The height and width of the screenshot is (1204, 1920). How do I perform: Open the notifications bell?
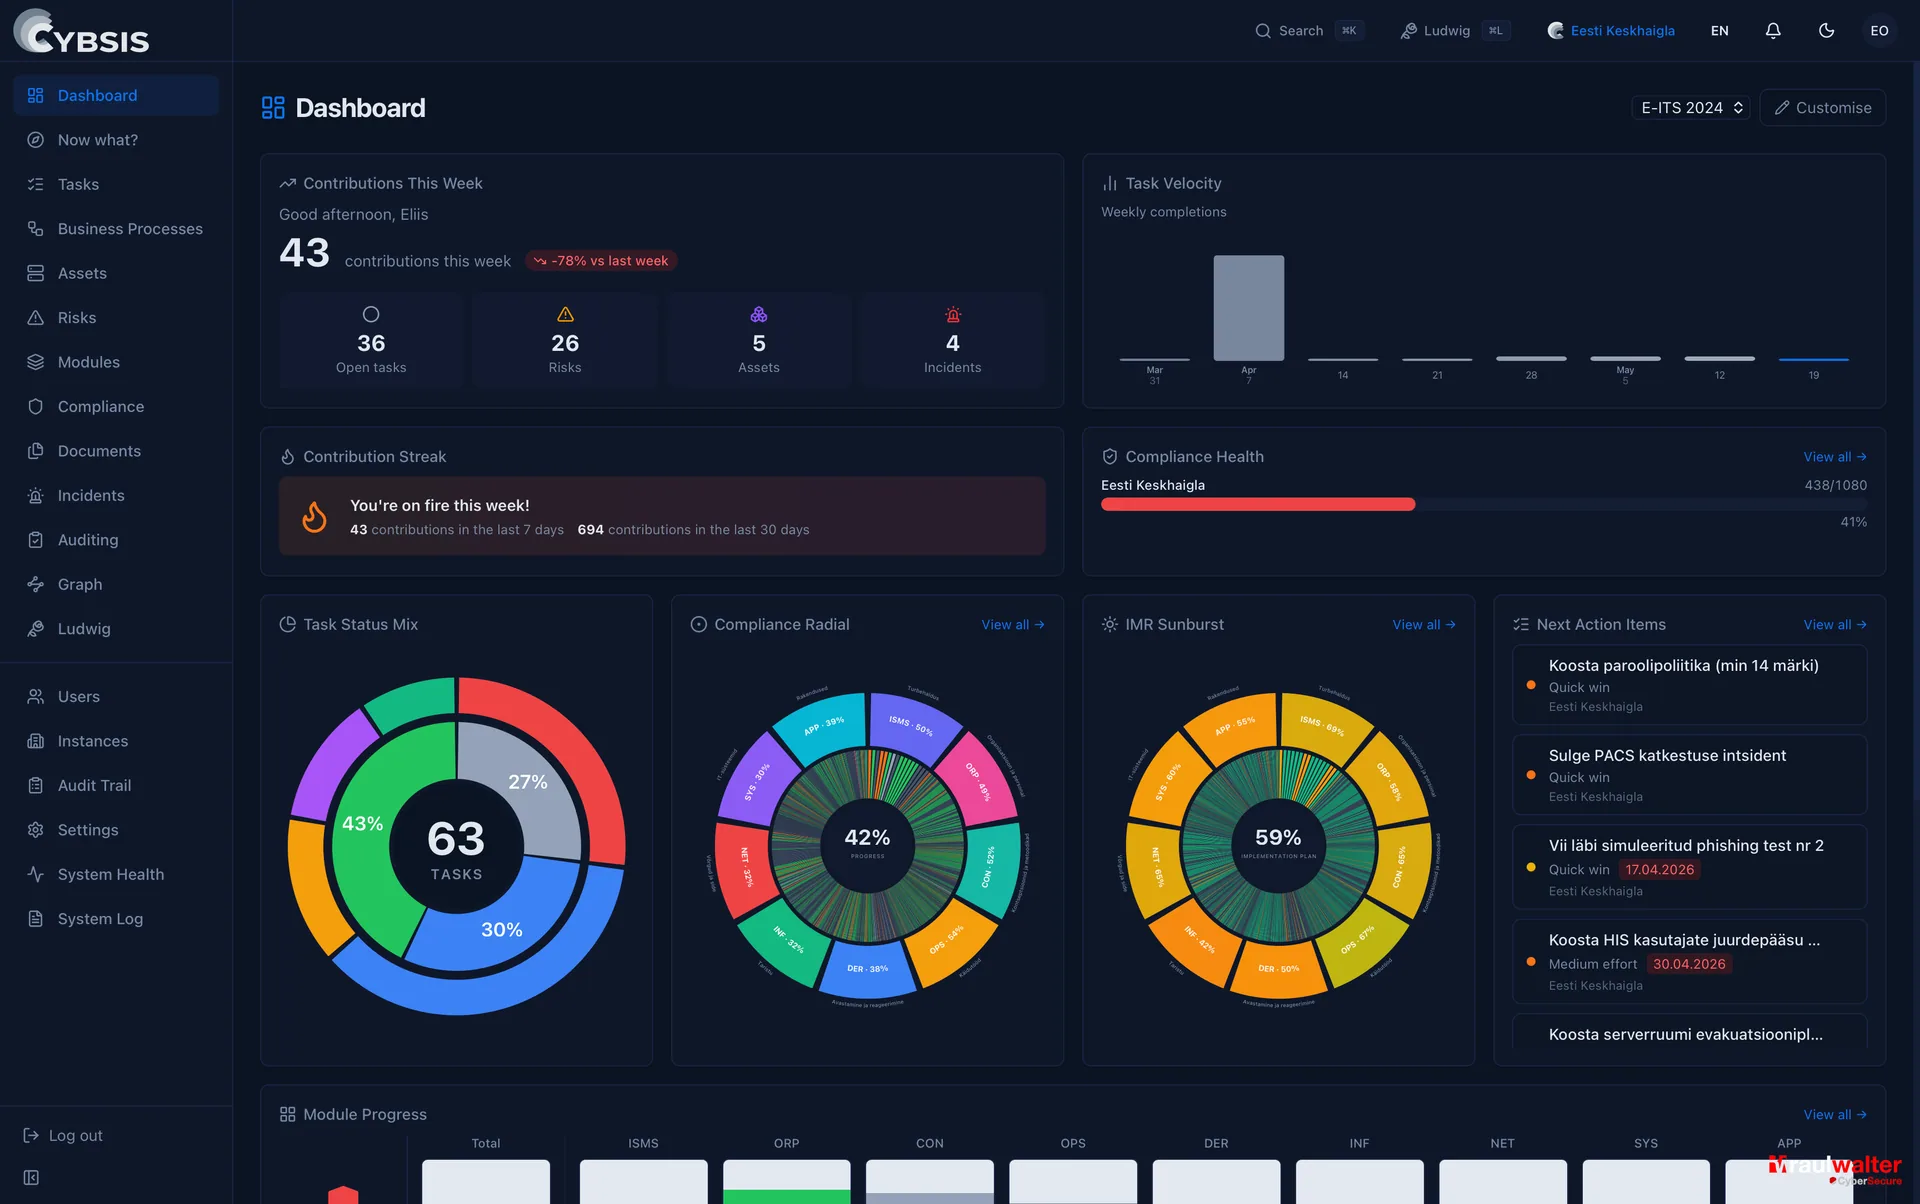(1773, 31)
